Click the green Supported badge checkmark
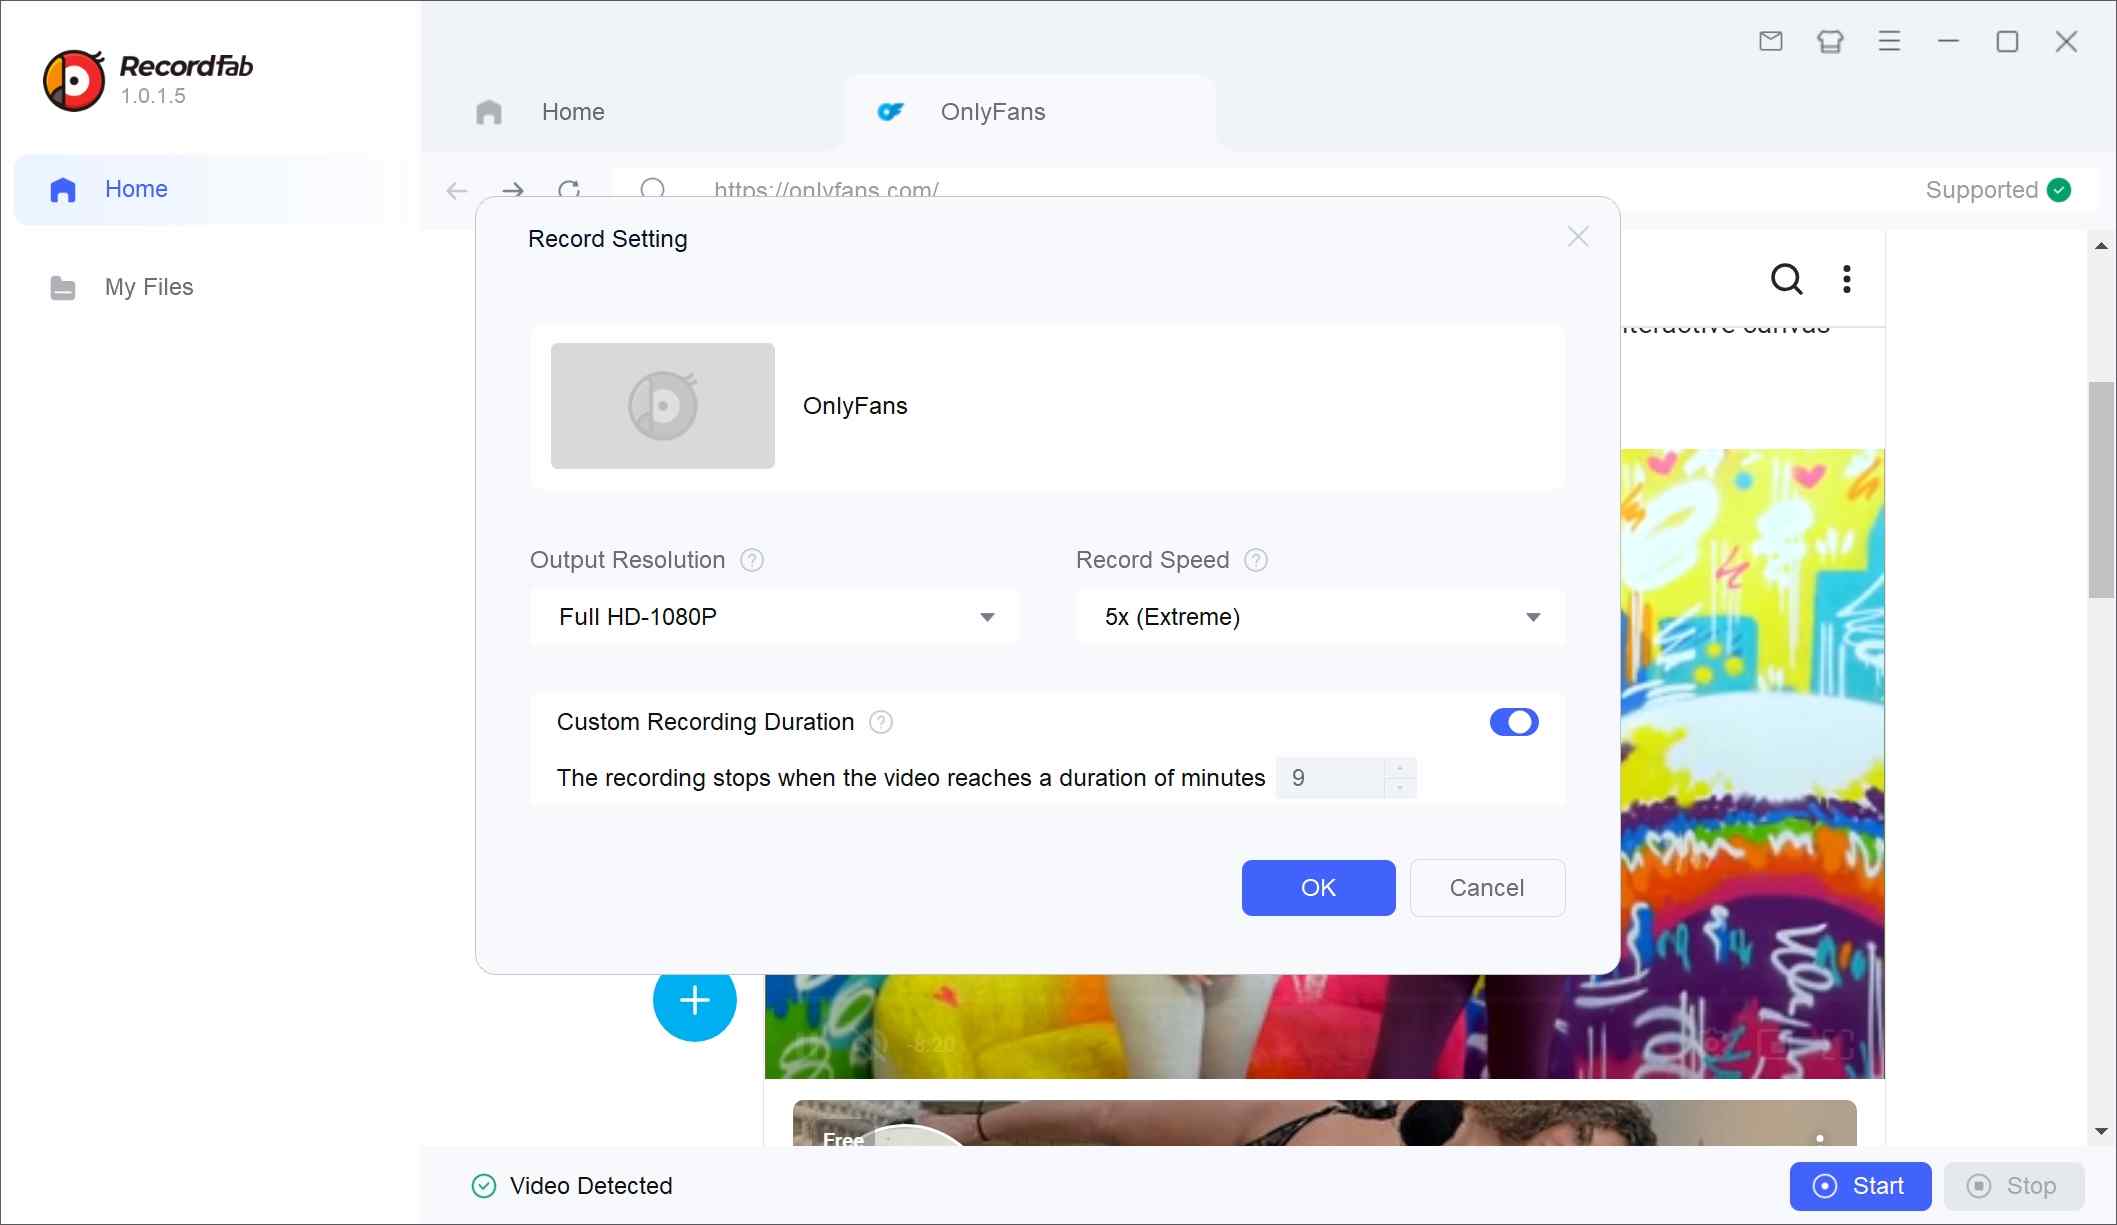 click(2059, 190)
